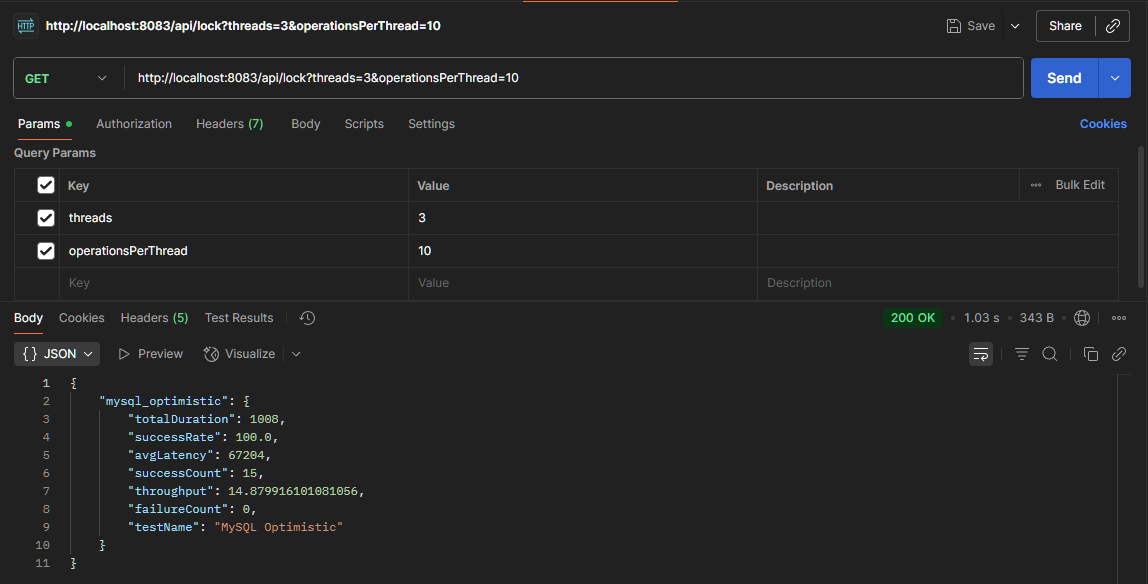Switch to the Params tab
Screen dimensions: 1148x584
point(44,124)
